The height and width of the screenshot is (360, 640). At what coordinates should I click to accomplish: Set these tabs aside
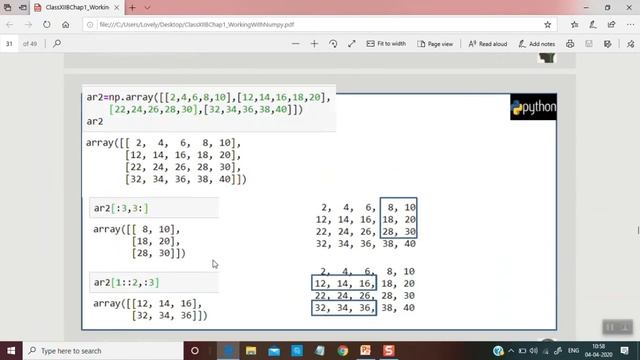coord(23,7)
